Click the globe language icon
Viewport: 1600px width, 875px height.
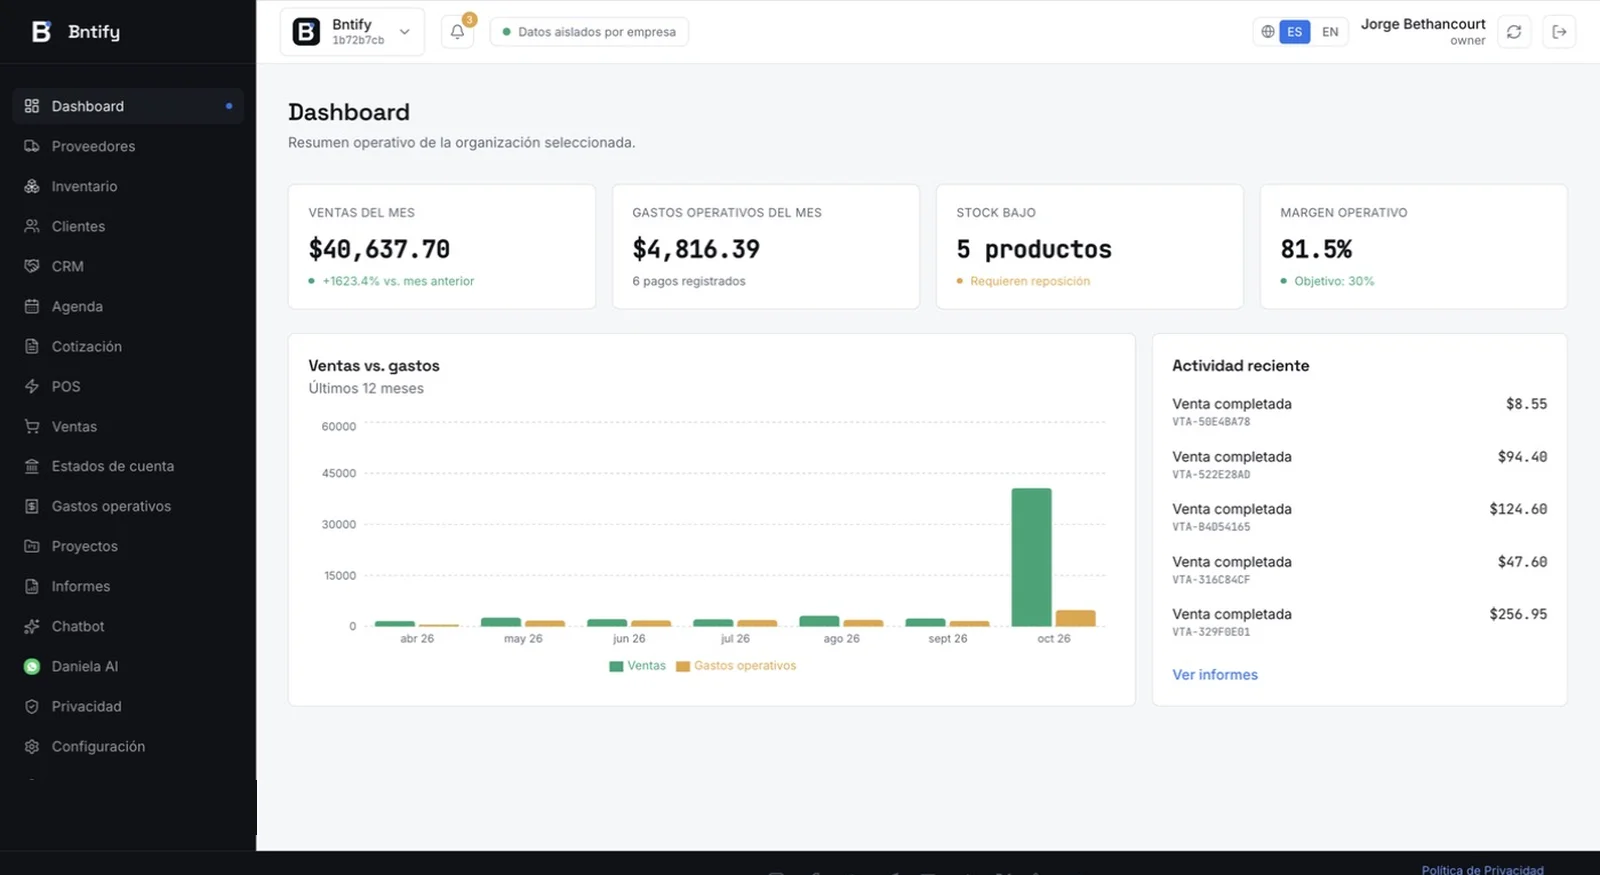(1267, 32)
